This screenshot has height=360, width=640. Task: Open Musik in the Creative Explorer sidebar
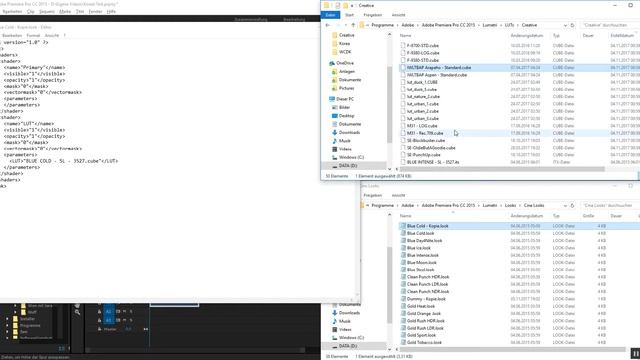344,141
